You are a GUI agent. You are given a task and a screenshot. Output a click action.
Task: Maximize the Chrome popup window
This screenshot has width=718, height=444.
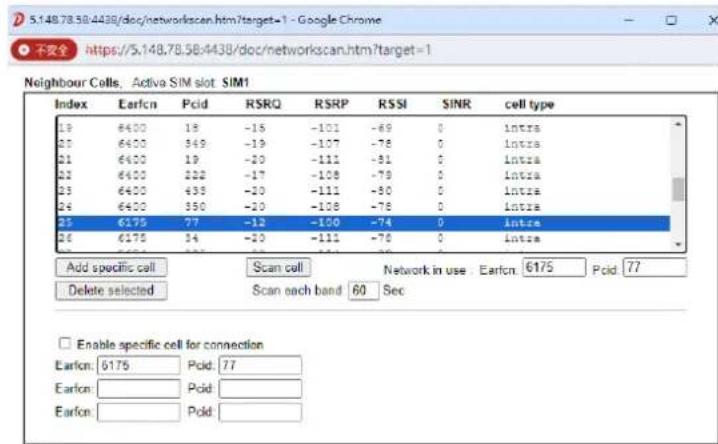[671, 20]
